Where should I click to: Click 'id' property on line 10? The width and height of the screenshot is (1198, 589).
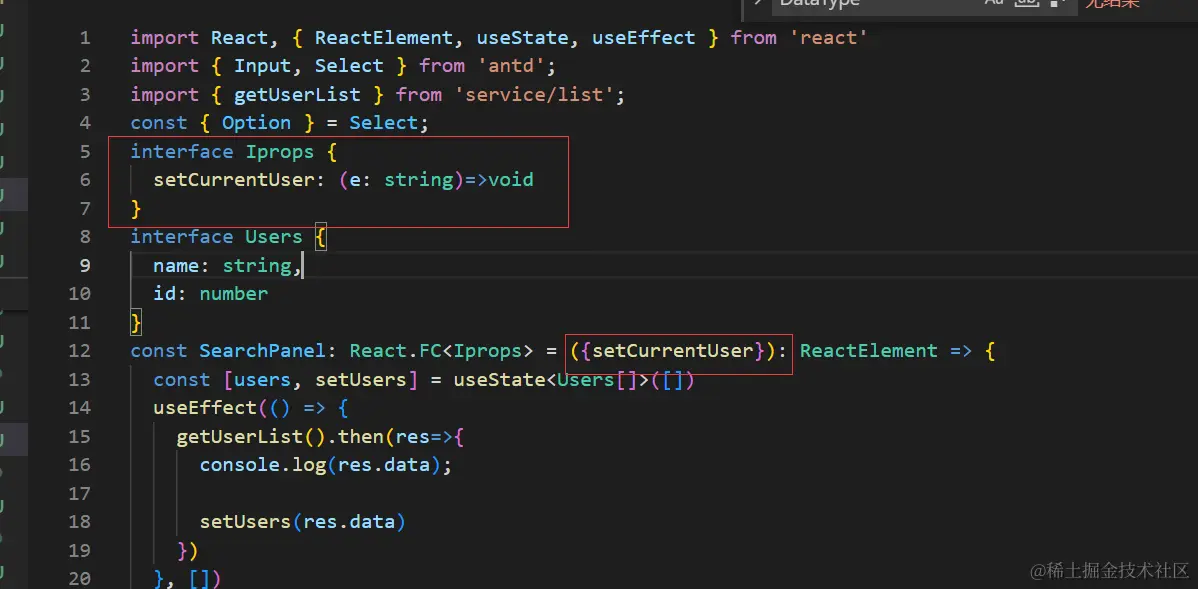click(165, 293)
